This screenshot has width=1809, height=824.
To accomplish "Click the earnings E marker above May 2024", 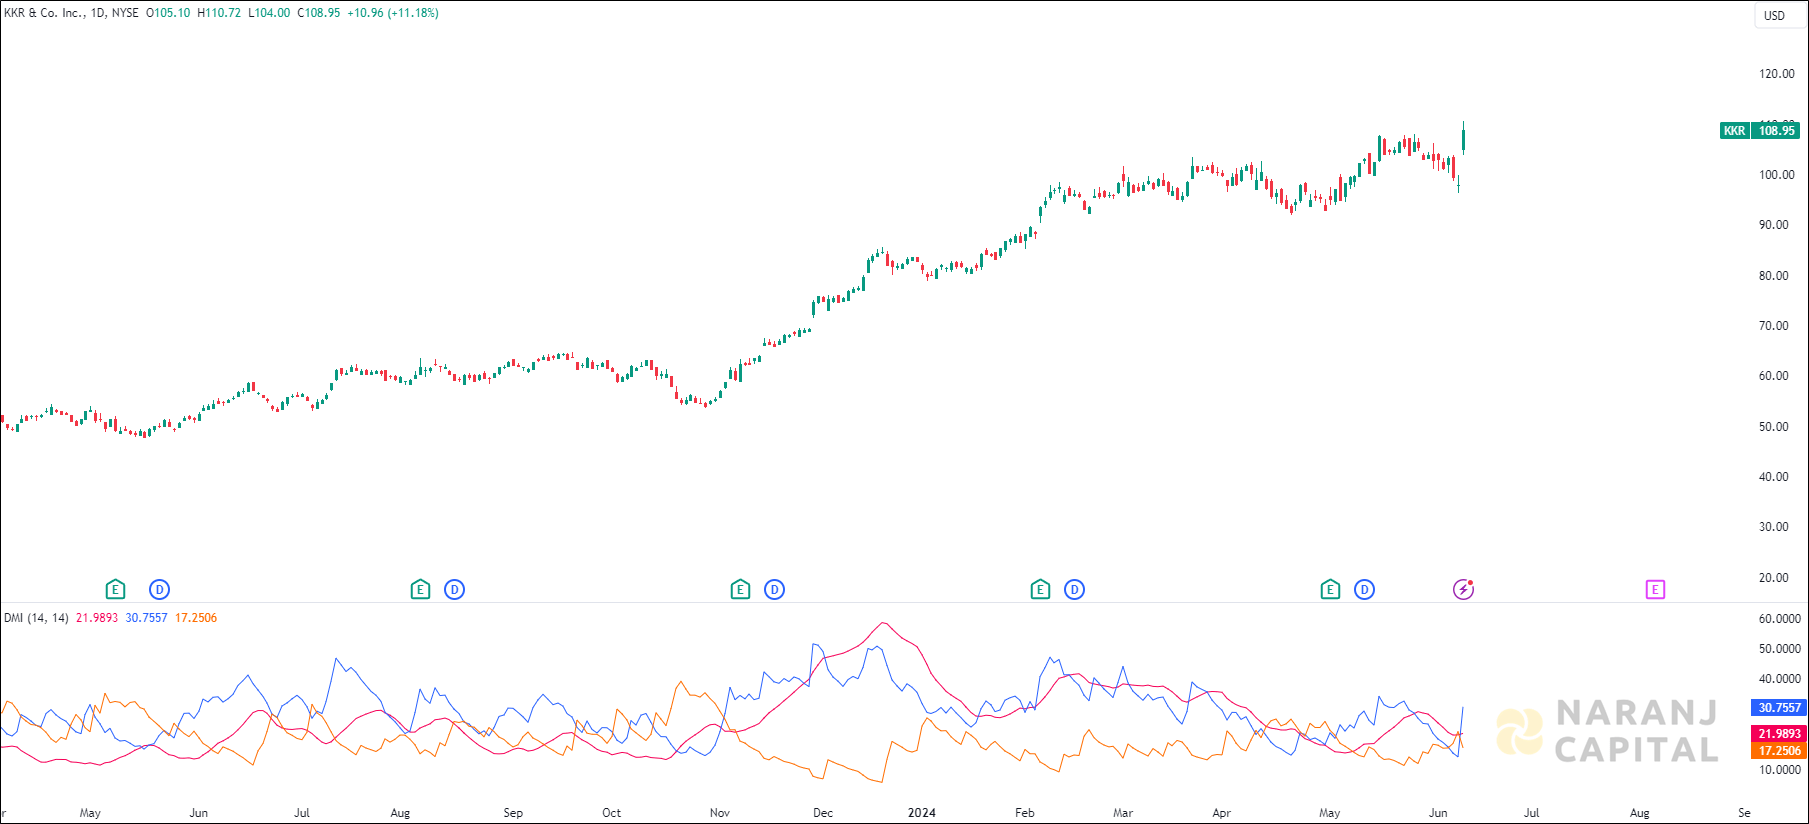I will click(x=1330, y=590).
